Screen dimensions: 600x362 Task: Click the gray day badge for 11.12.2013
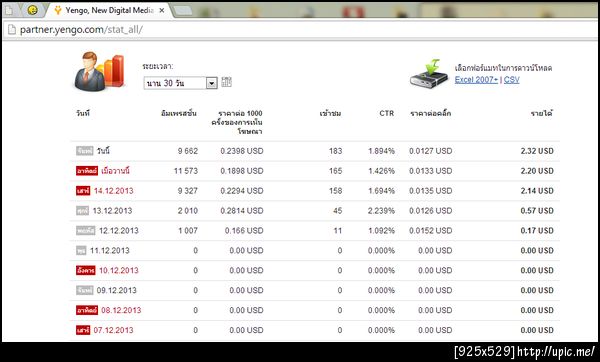point(81,250)
